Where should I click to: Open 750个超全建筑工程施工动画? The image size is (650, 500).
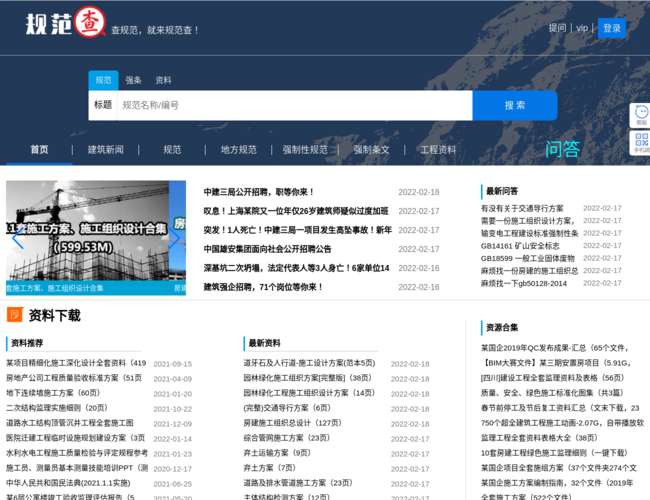(563, 423)
